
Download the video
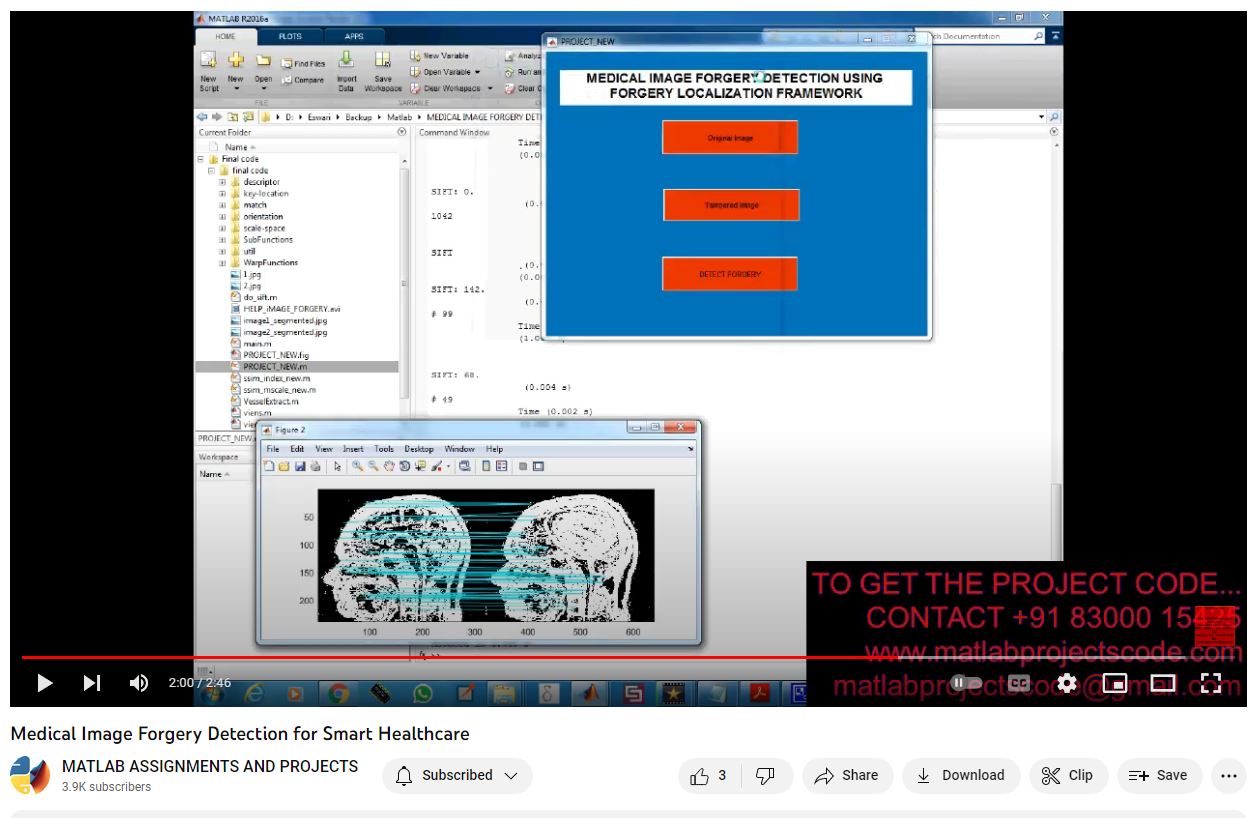click(x=960, y=775)
